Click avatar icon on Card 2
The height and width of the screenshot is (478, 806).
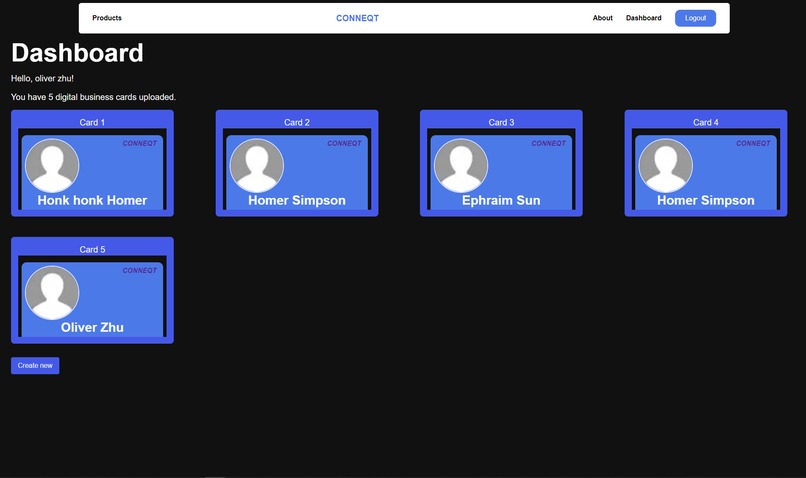[x=257, y=166]
